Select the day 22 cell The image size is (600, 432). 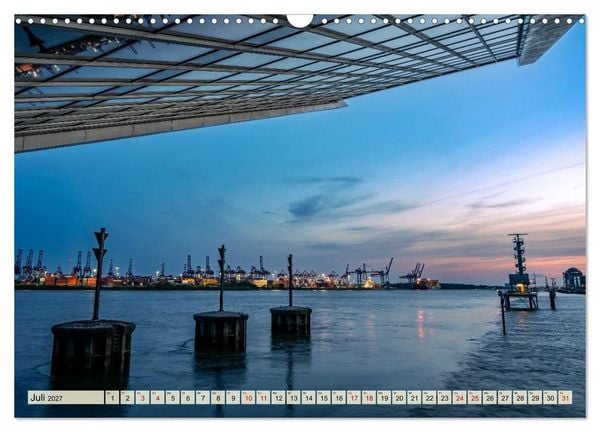(x=429, y=397)
